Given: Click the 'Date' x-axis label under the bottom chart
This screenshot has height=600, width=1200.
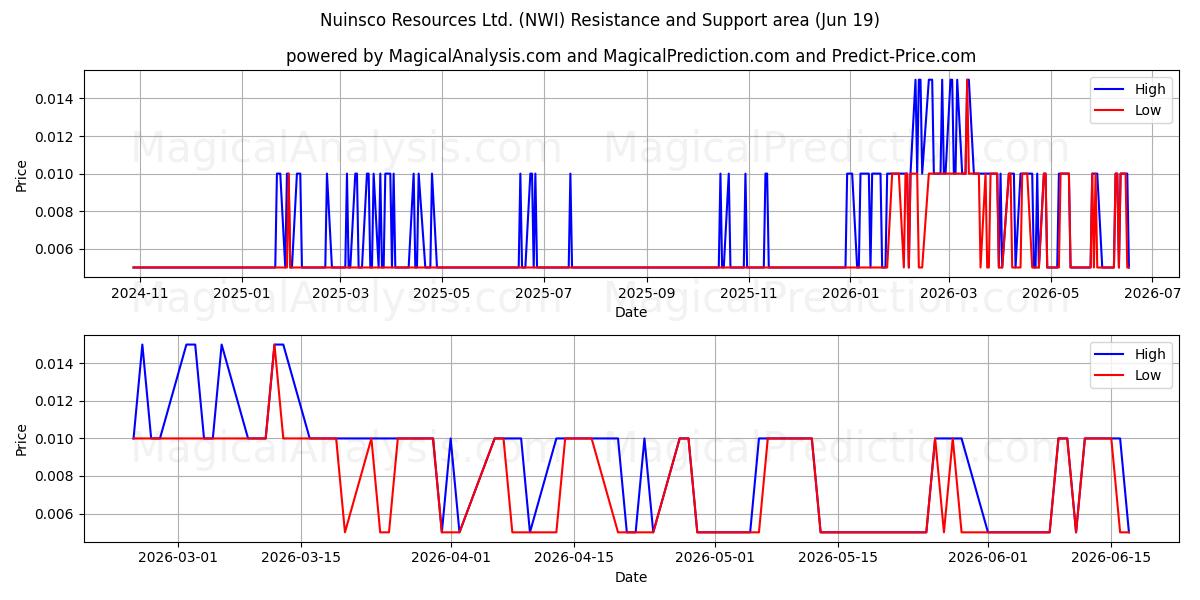Looking at the screenshot, I should pyautogui.click(x=631, y=577).
